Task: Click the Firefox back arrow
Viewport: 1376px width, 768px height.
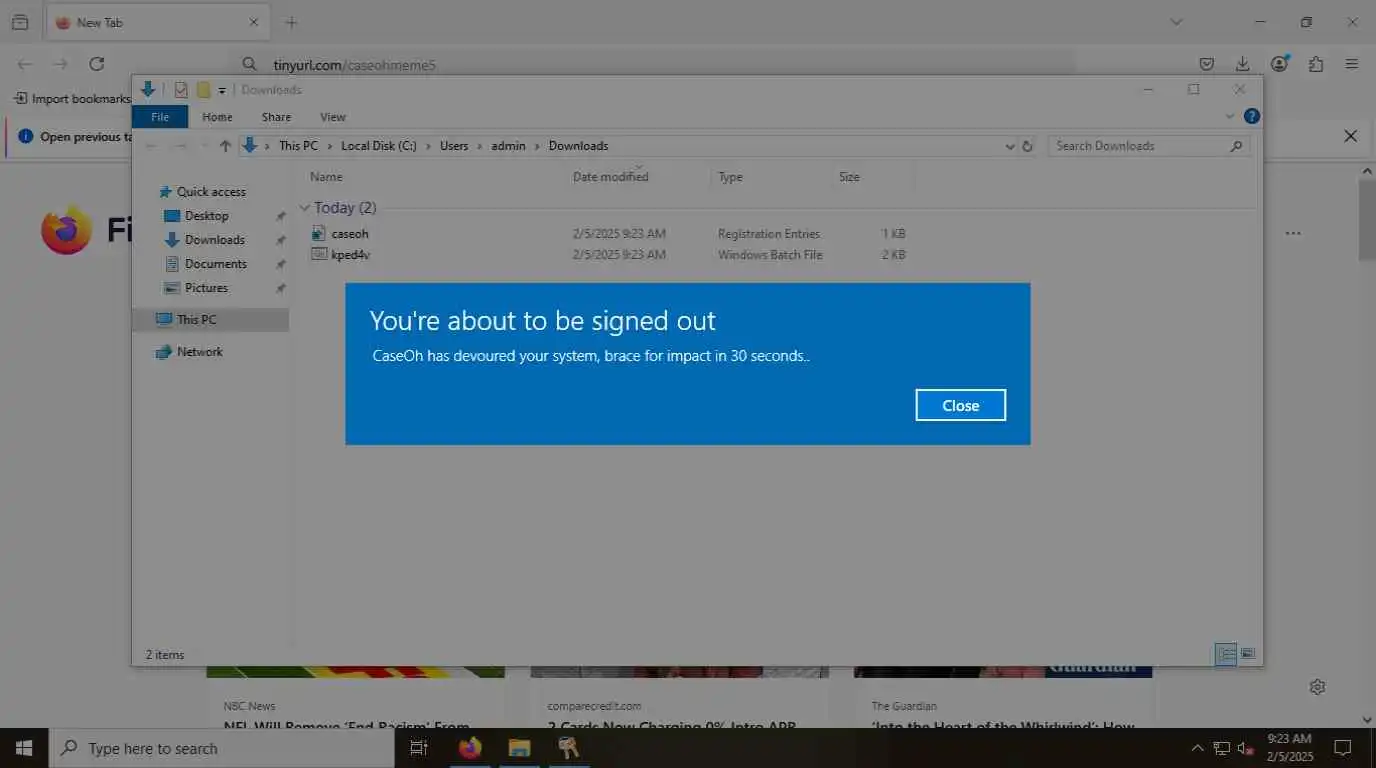Action: 25,64
